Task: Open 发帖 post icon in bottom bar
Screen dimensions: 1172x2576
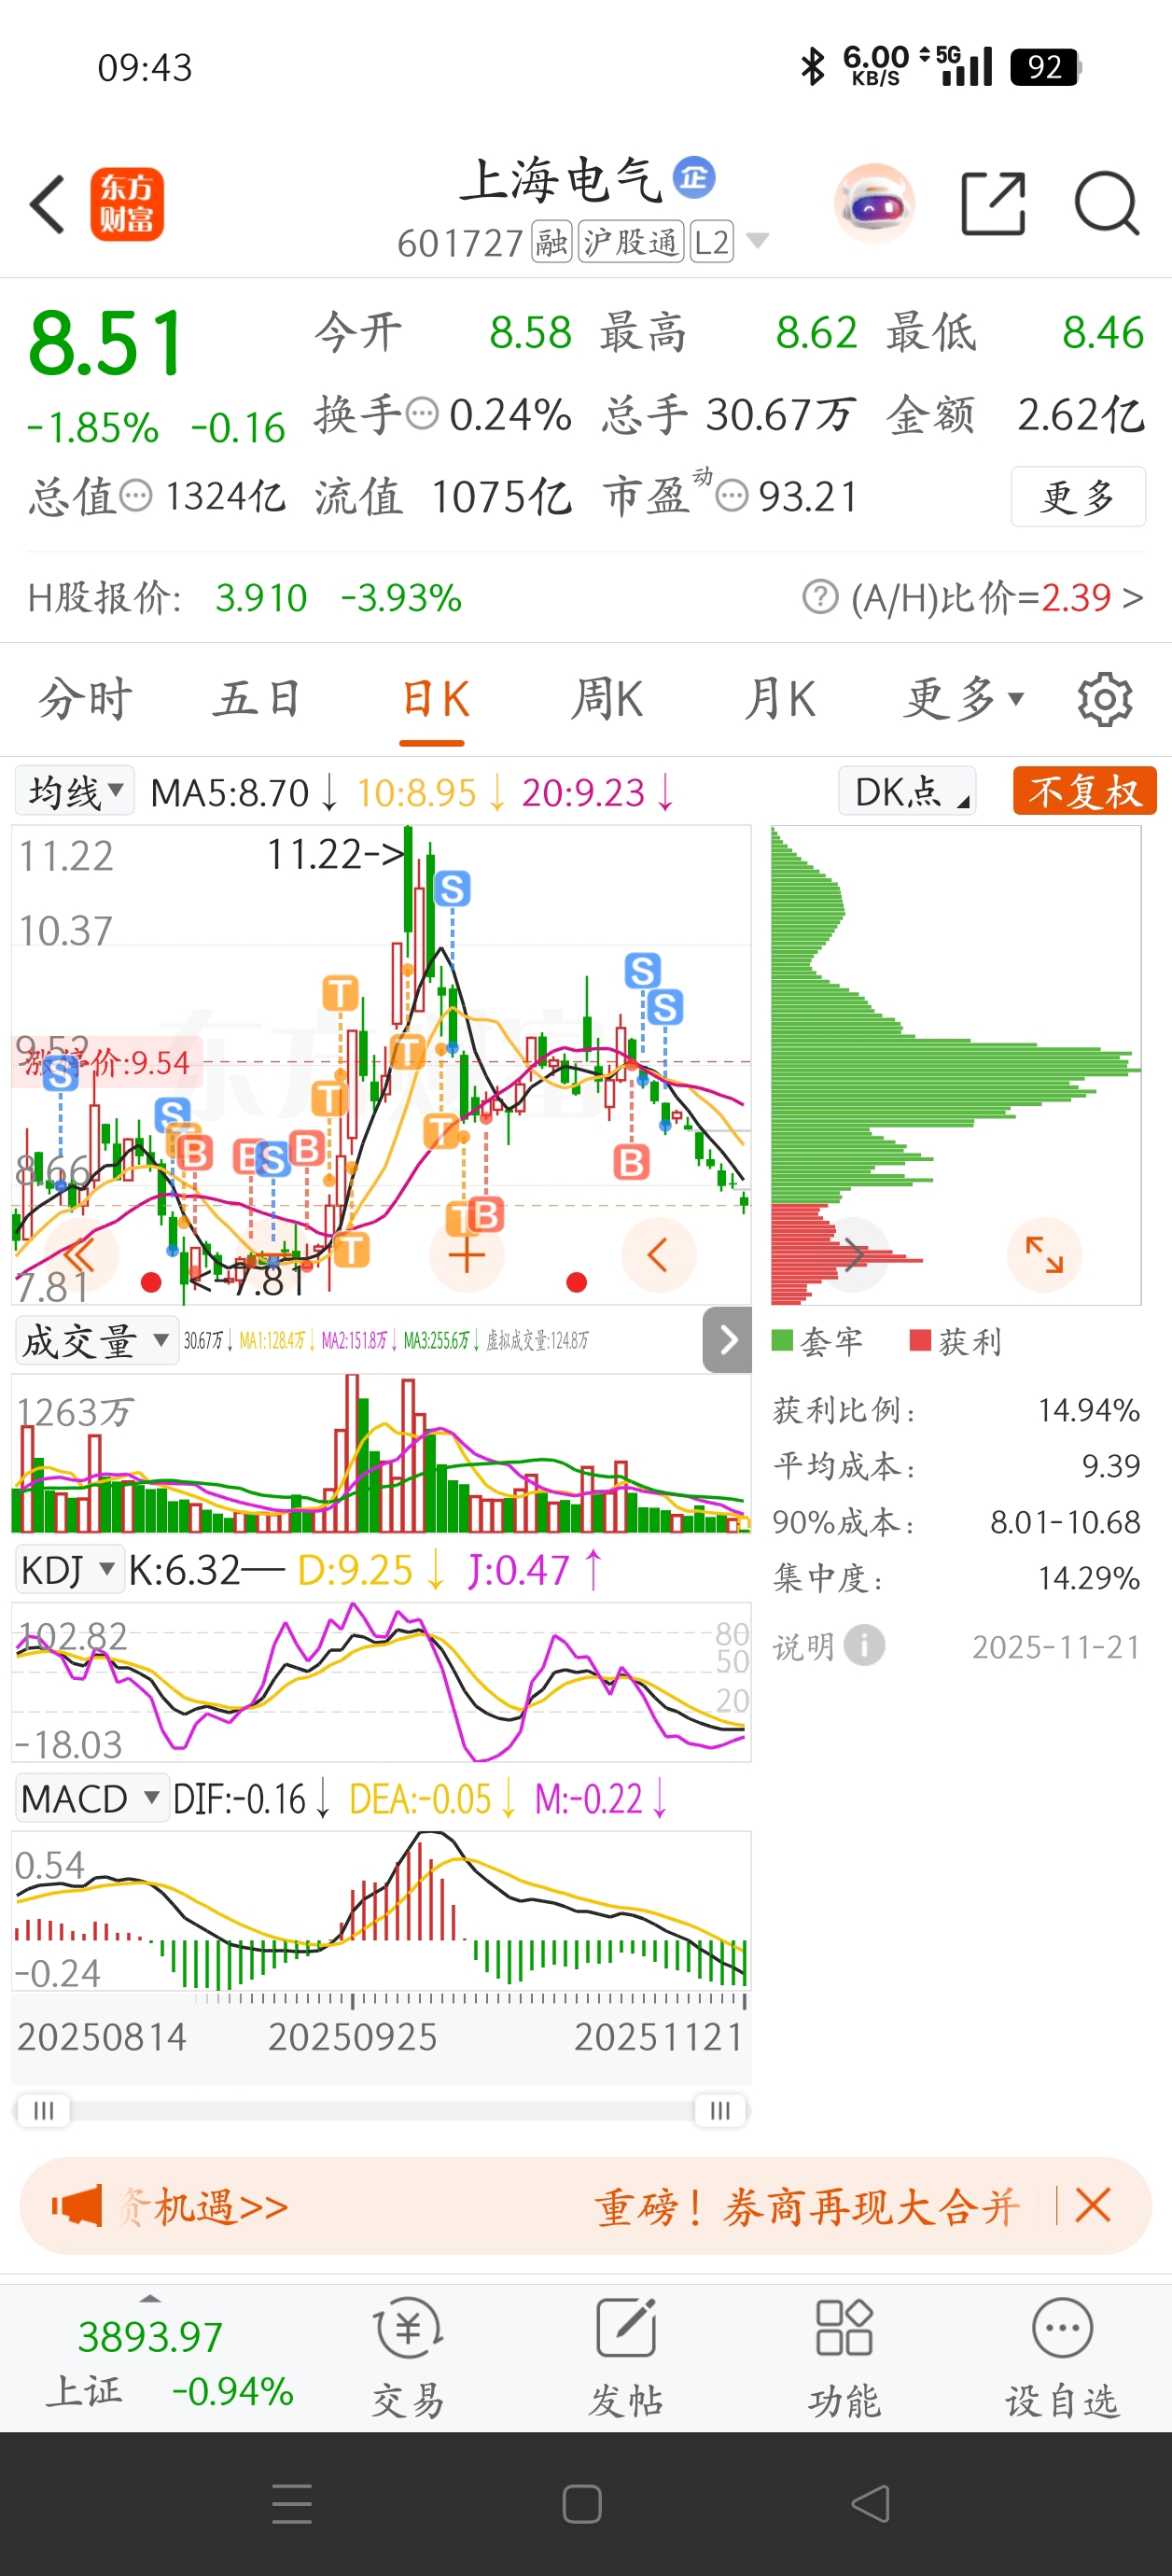Action: coord(626,2358)
